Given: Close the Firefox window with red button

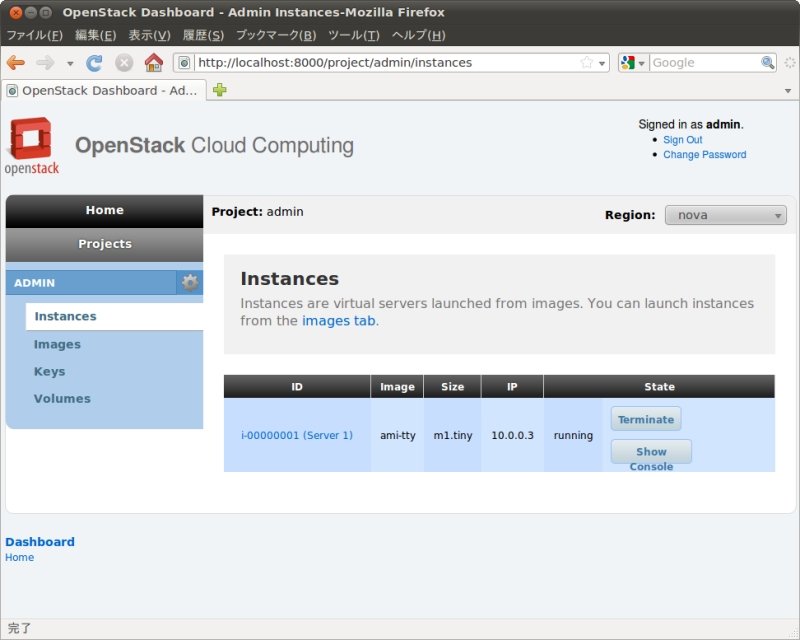Looking at the screenshot, I should [x=16, y=12].
